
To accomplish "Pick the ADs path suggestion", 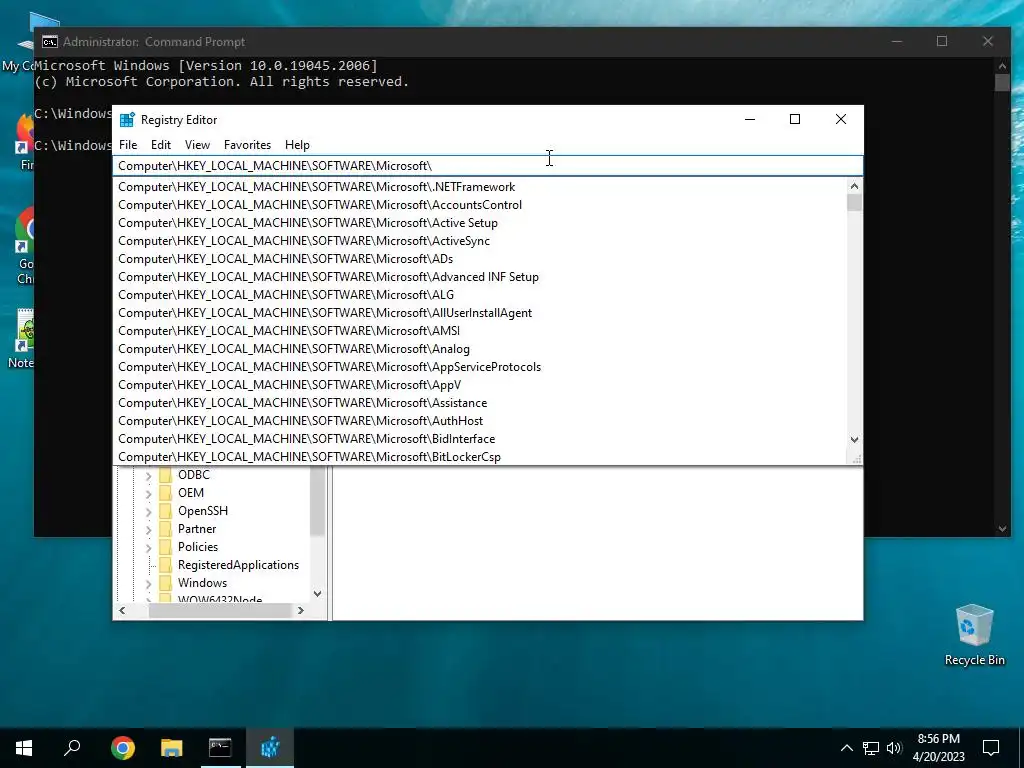I will point(480,259).
